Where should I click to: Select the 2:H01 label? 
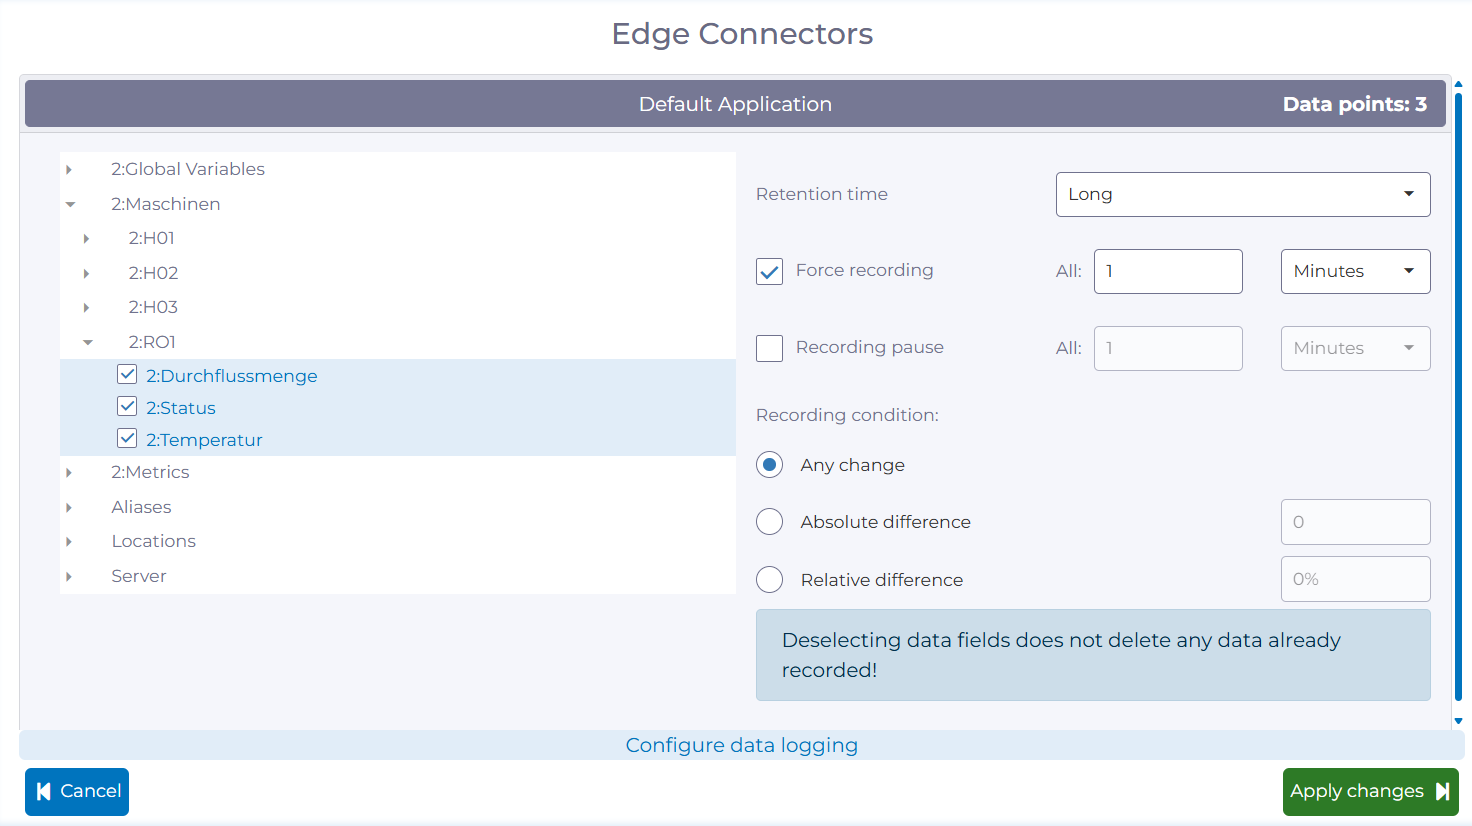[152, 238]
